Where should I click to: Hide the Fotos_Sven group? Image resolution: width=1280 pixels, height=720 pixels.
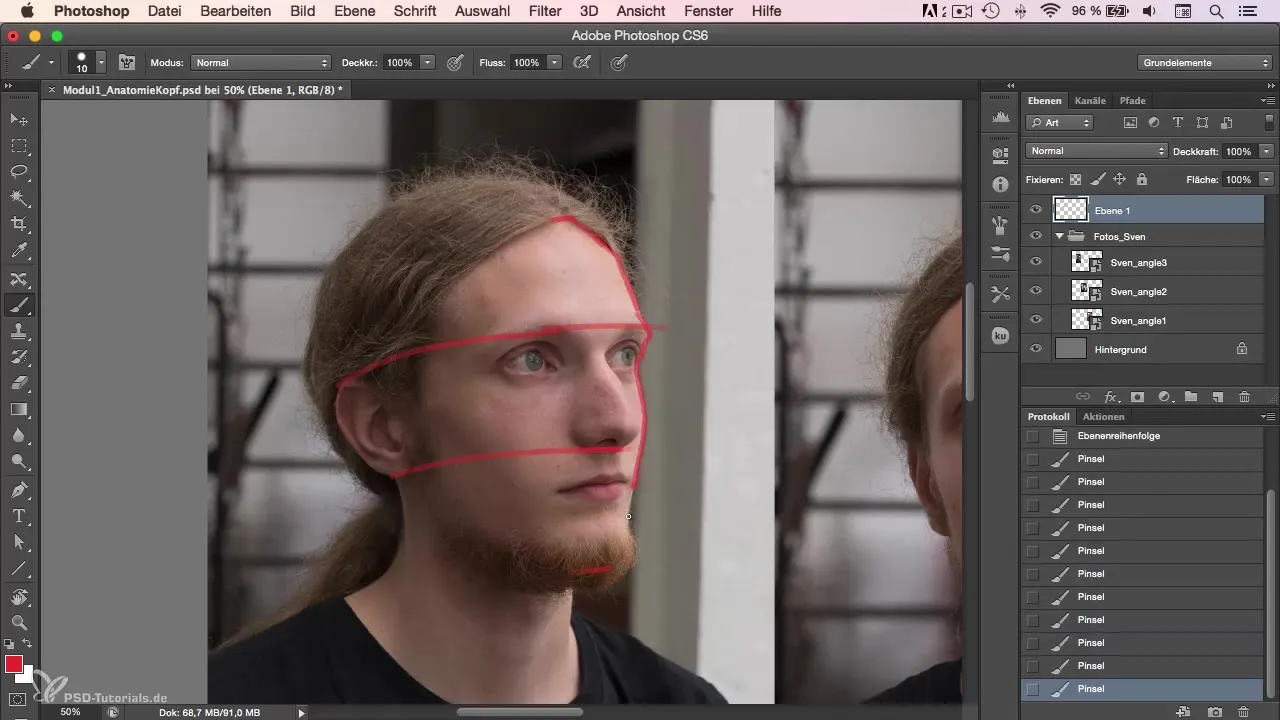point(1035,237)
